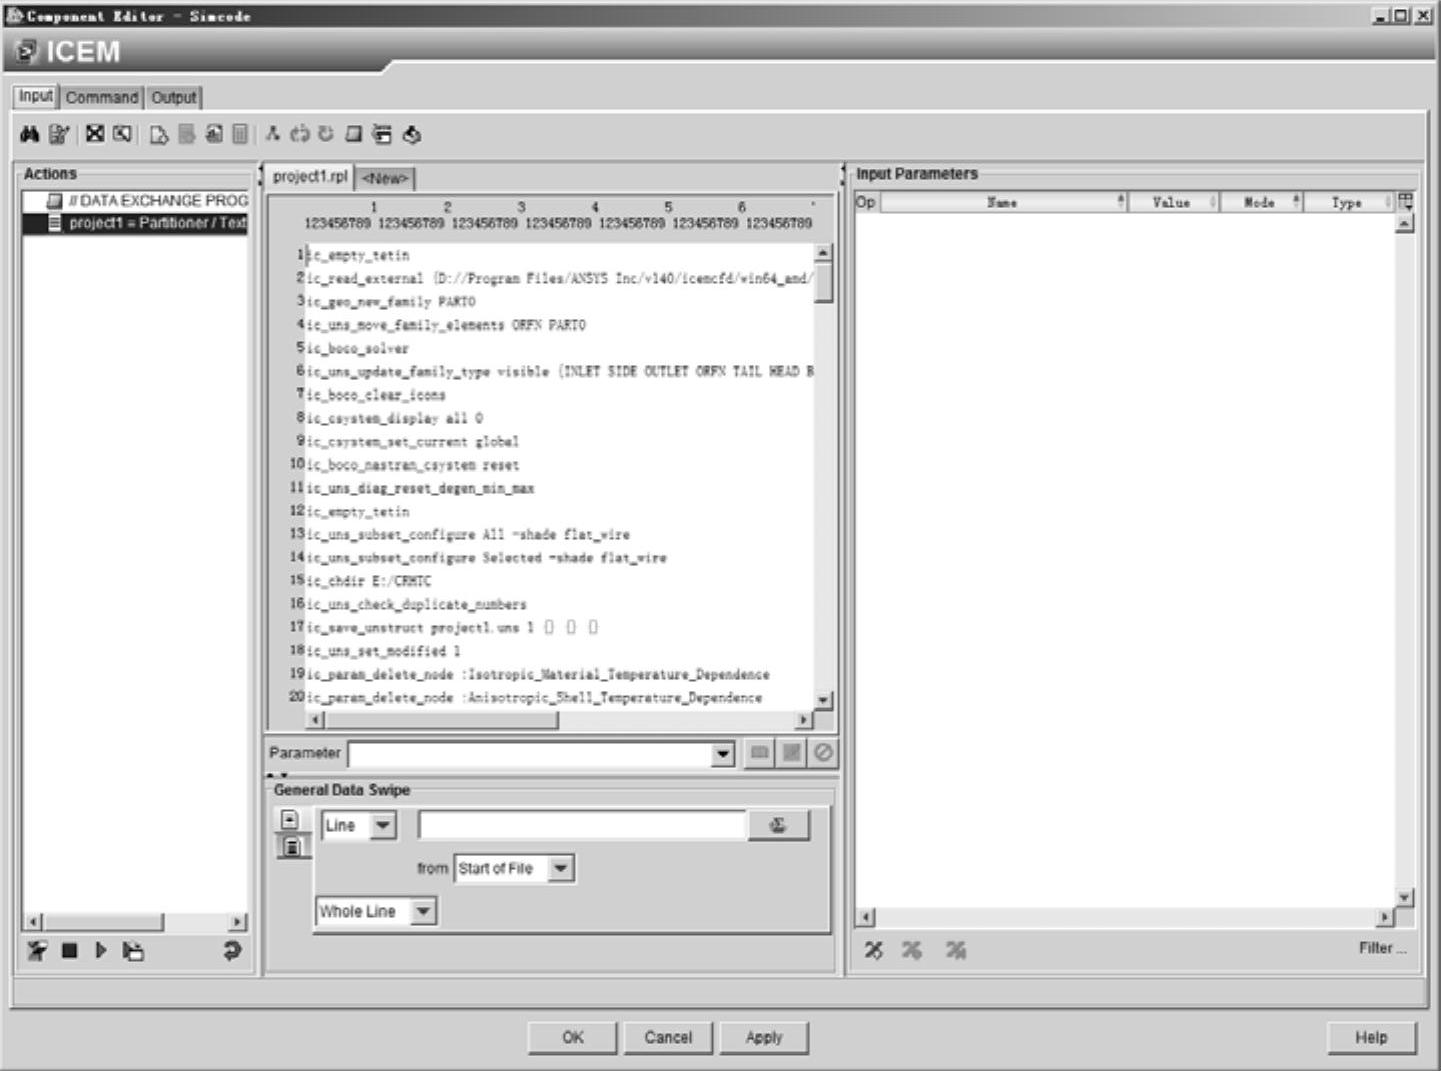Click the document-with-pencil edit icon beside the binoculars
The height and width of the screenshot is (1071, 1441).
click(x=59, y=134)
